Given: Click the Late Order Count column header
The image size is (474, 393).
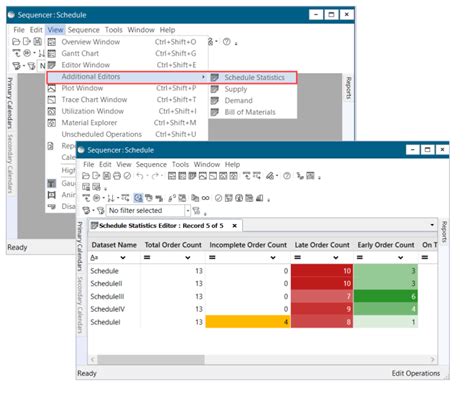Looking at the screenshot, I should [322, 245].
